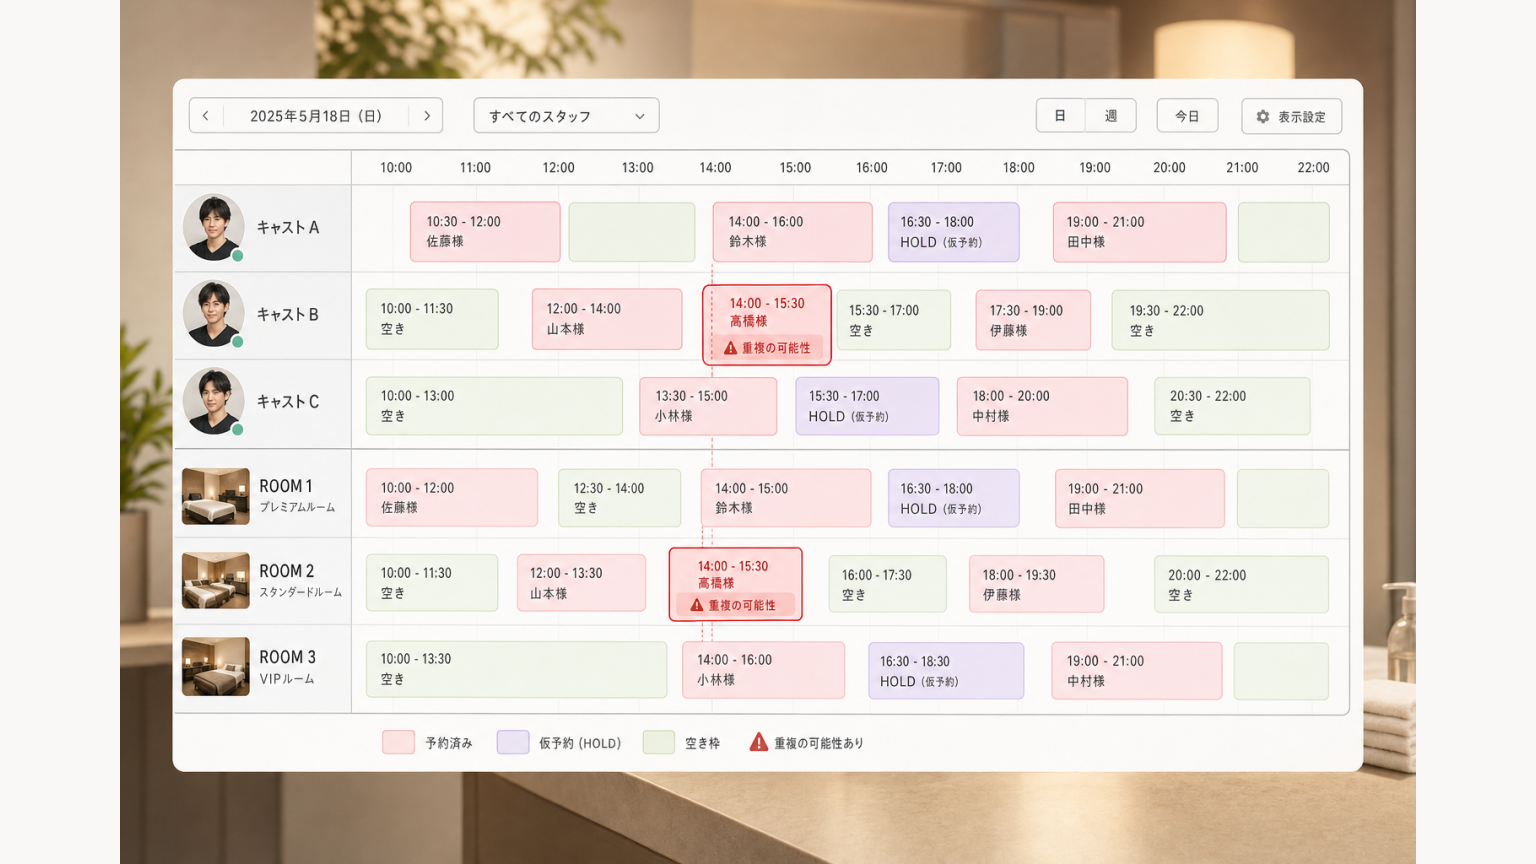Select ROOM 3 10:00 - 13:30 空き slot

tap(516, 670)
